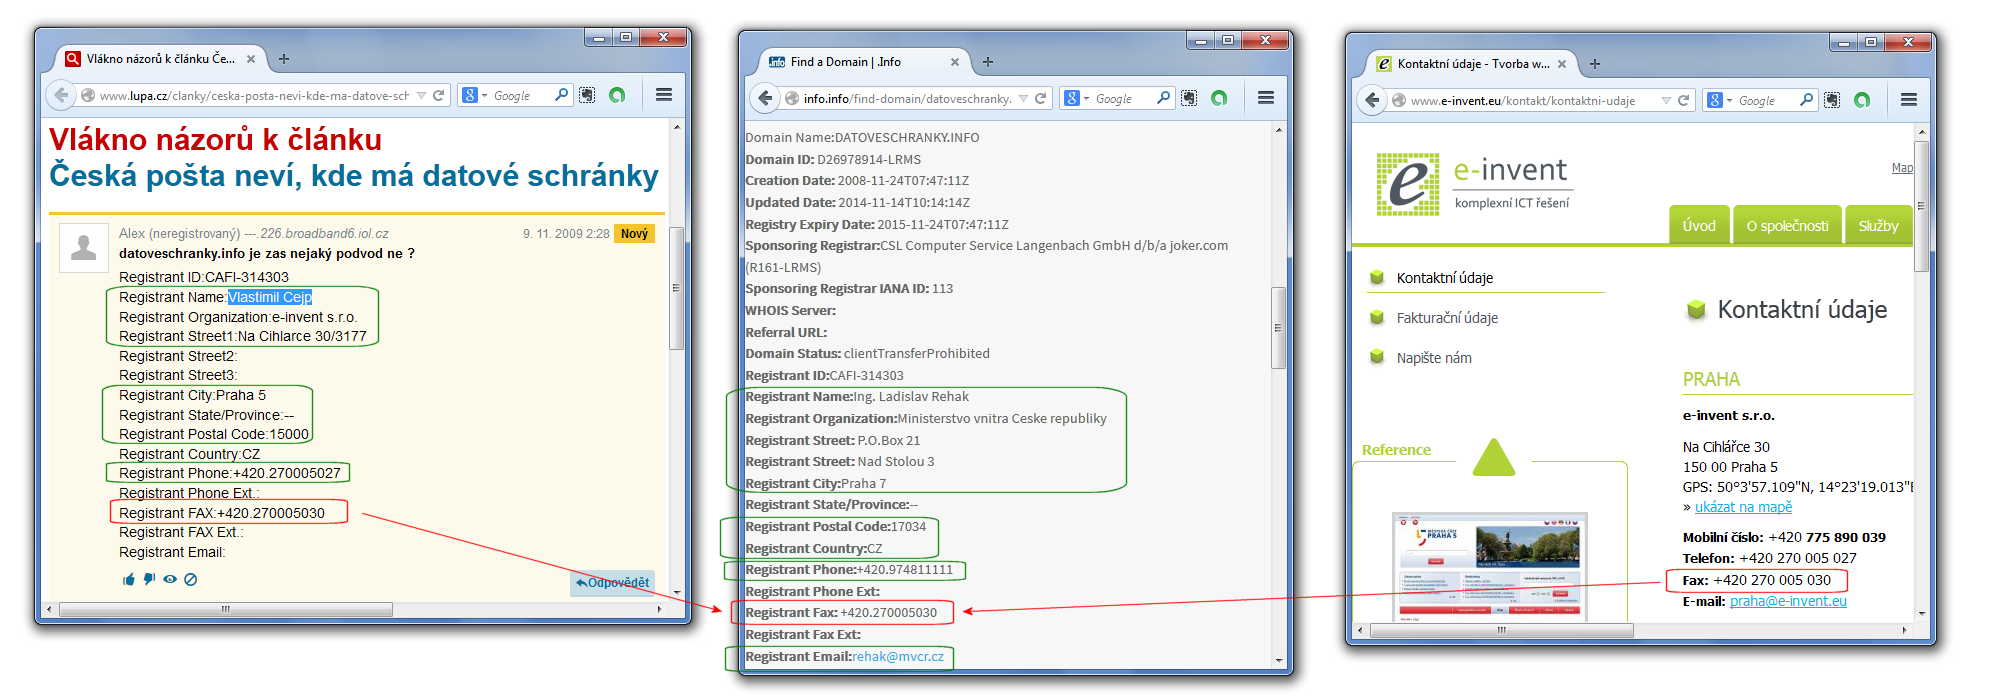Click the rehak@mvcr.cz email link
The image size is (1989, 699).
coord(898,657)
